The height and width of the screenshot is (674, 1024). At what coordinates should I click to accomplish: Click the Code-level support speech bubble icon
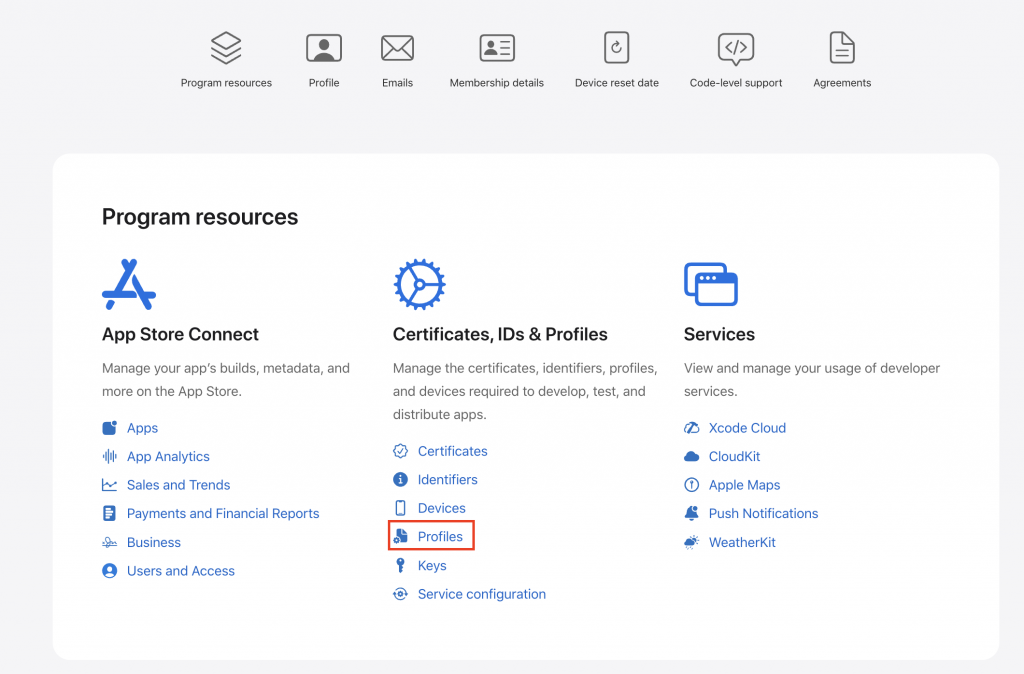(736, 49)
